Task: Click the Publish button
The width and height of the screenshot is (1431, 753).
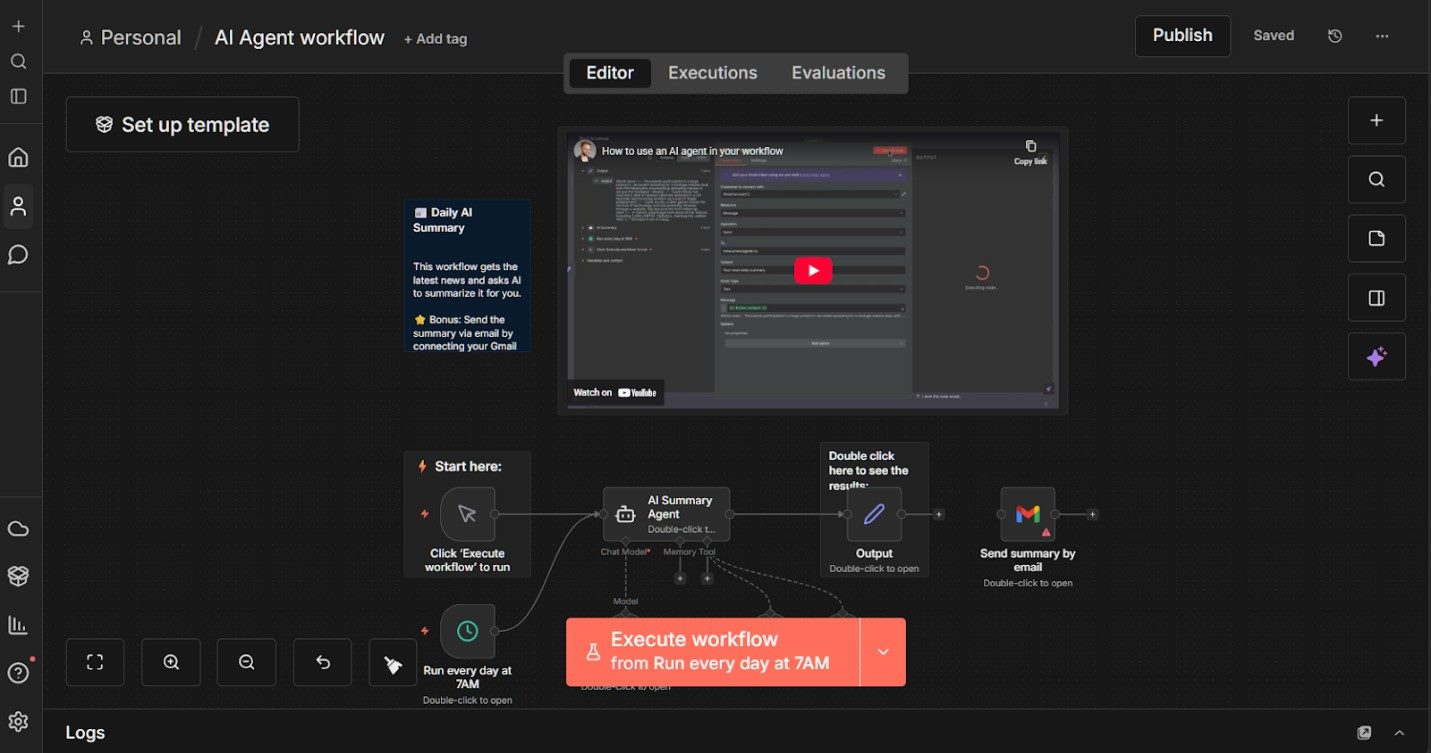Action: click(1182, 35)
